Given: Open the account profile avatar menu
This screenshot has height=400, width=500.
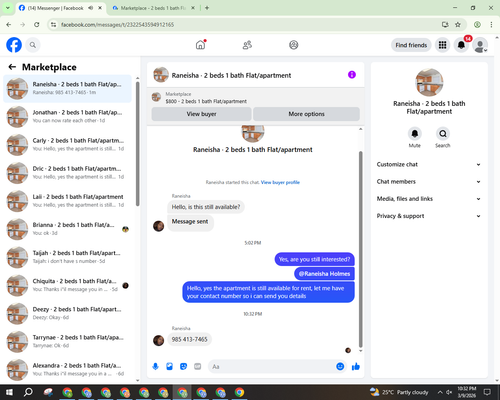Looking at the screenshot, I should point(480,45).
